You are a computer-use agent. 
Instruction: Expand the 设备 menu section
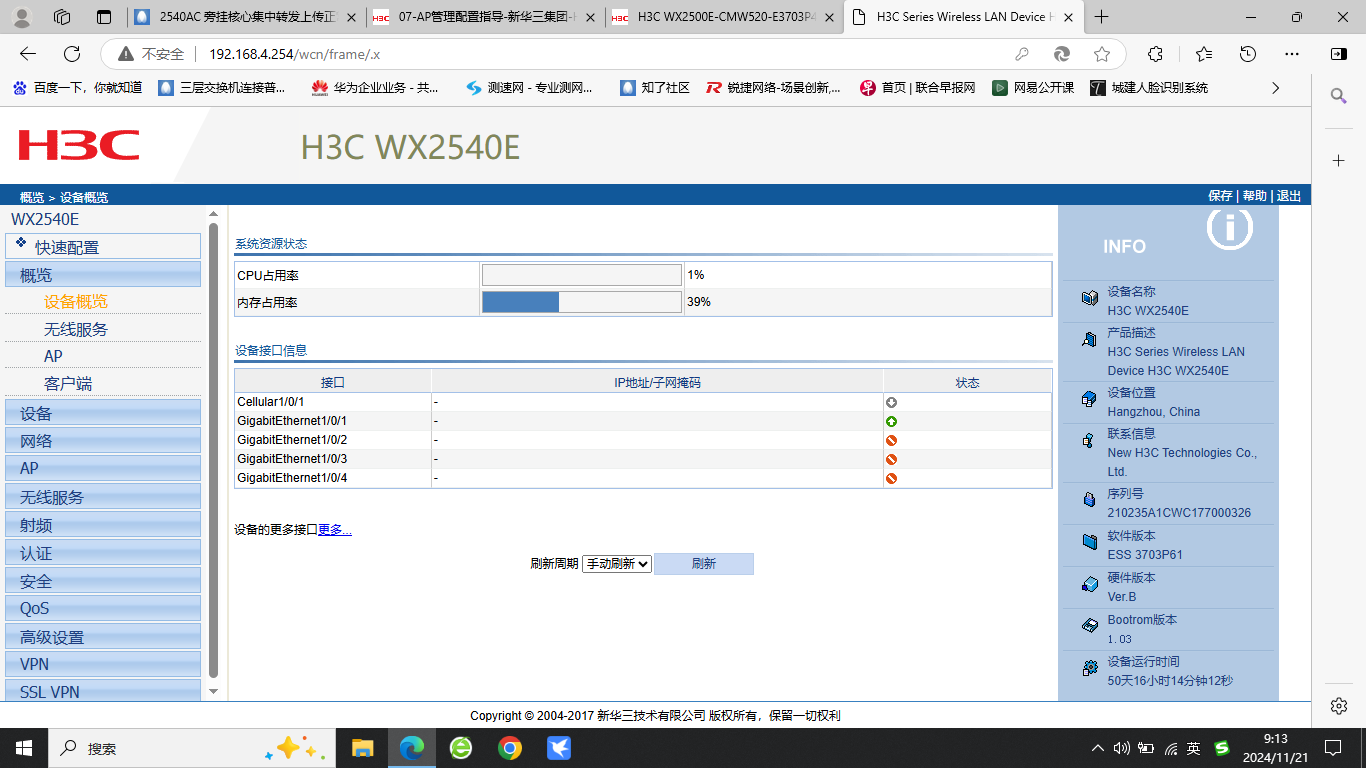(x=103, y=413)
